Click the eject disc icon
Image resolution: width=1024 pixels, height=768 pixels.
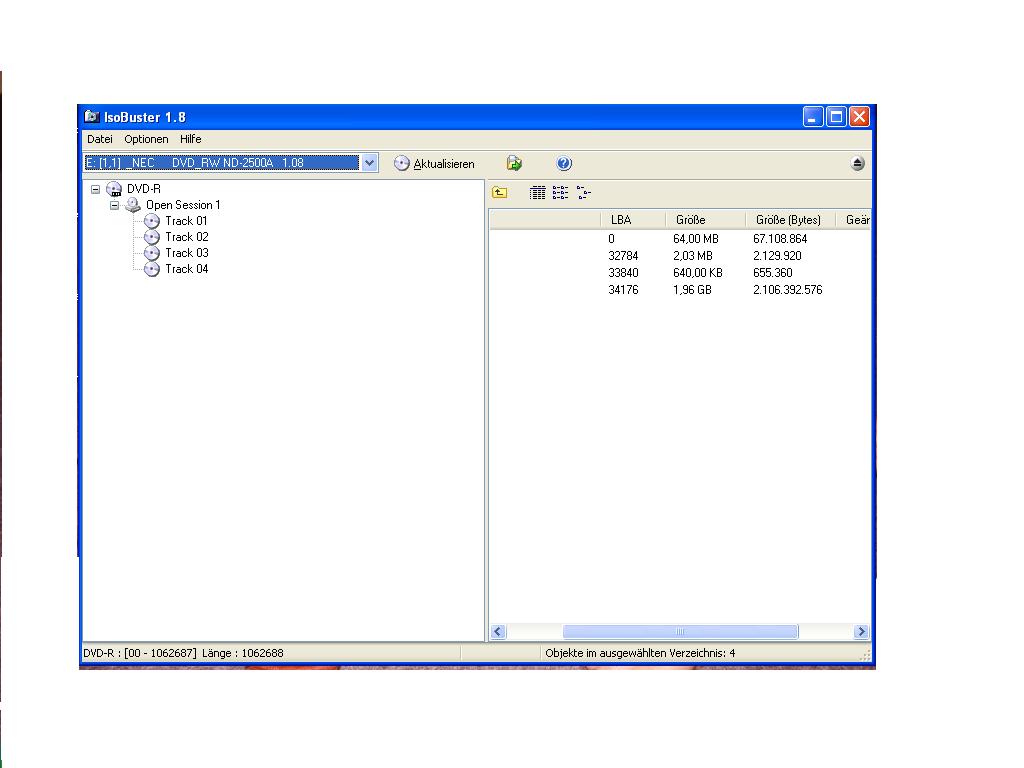pos(858,163)
